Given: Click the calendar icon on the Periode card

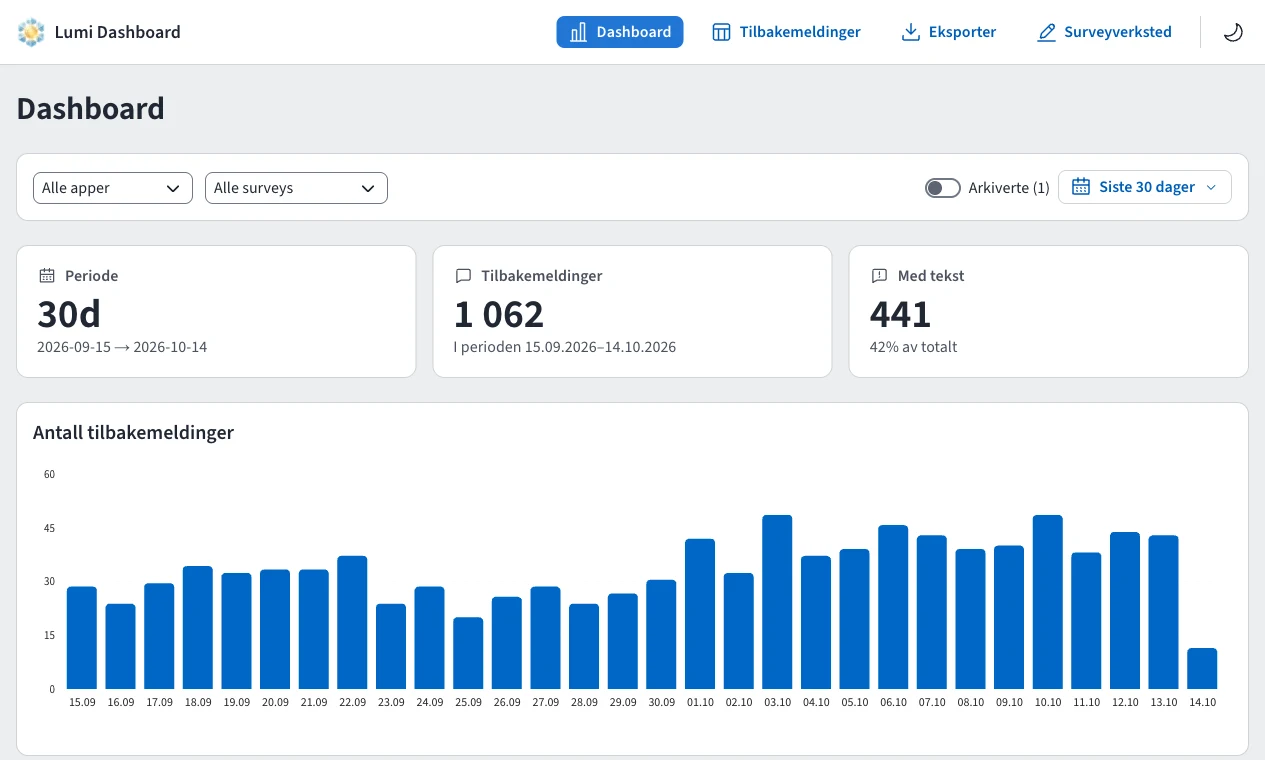Looking at the screenshot, I should click(47, 276).
